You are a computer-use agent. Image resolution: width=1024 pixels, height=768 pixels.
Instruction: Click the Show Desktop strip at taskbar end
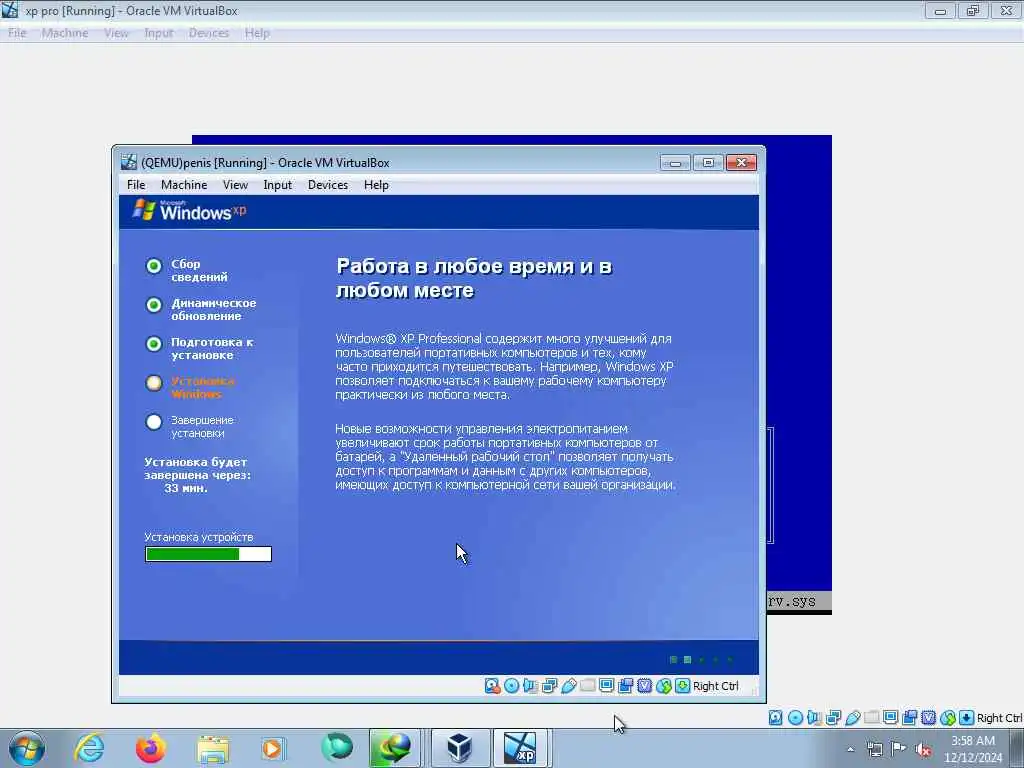point(1017,748)
